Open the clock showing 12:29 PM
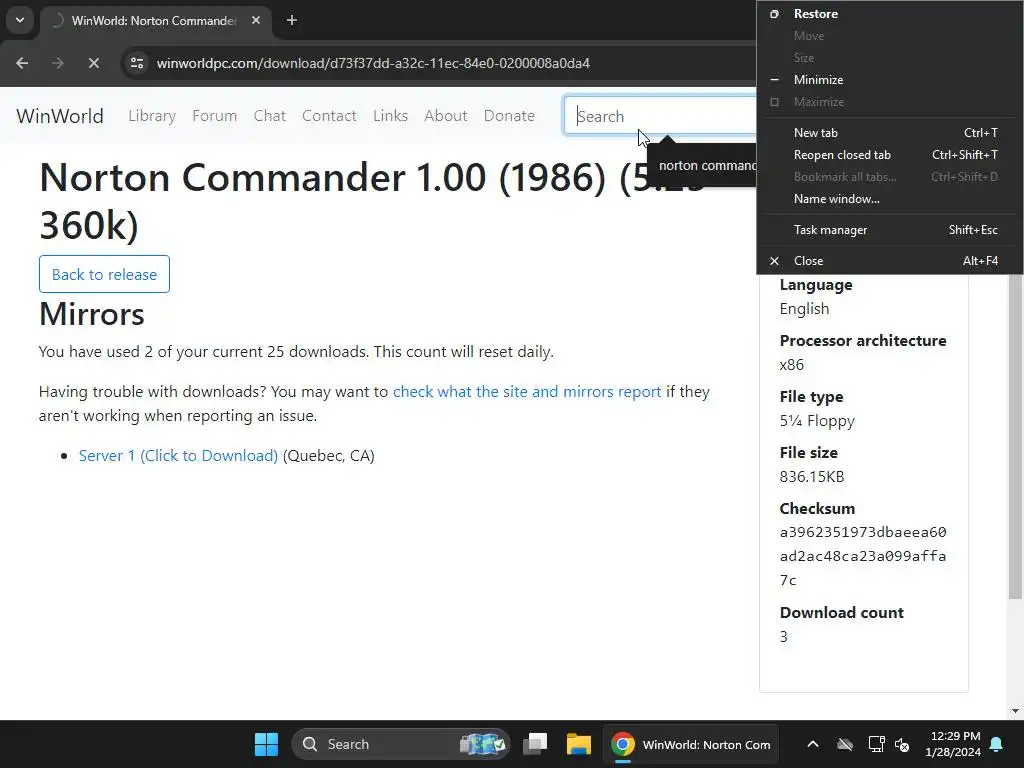Viewport: 1024px width, 768px height. coord(953,744)
